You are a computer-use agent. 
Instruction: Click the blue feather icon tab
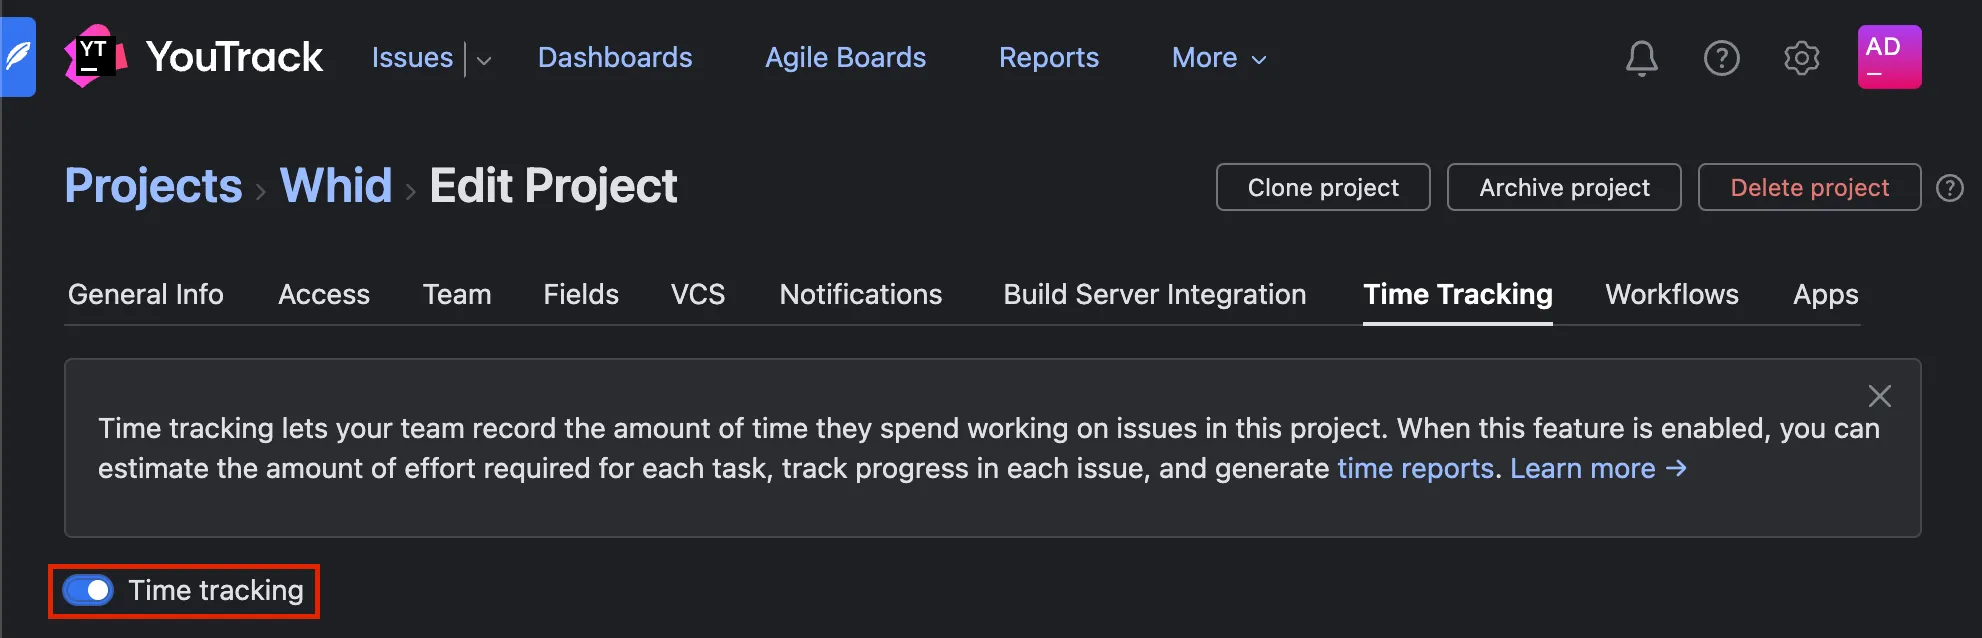[18, 57]
